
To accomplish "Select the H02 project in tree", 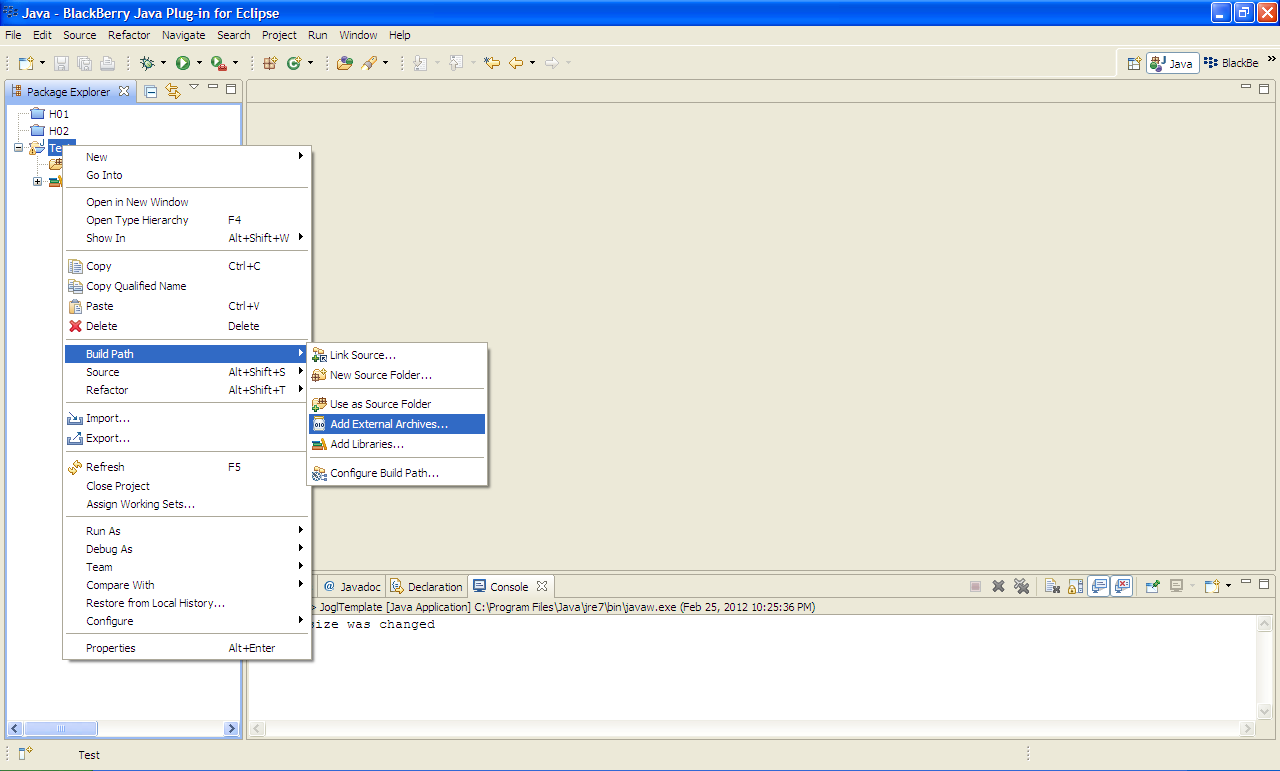I will click(x=50, y=131).
